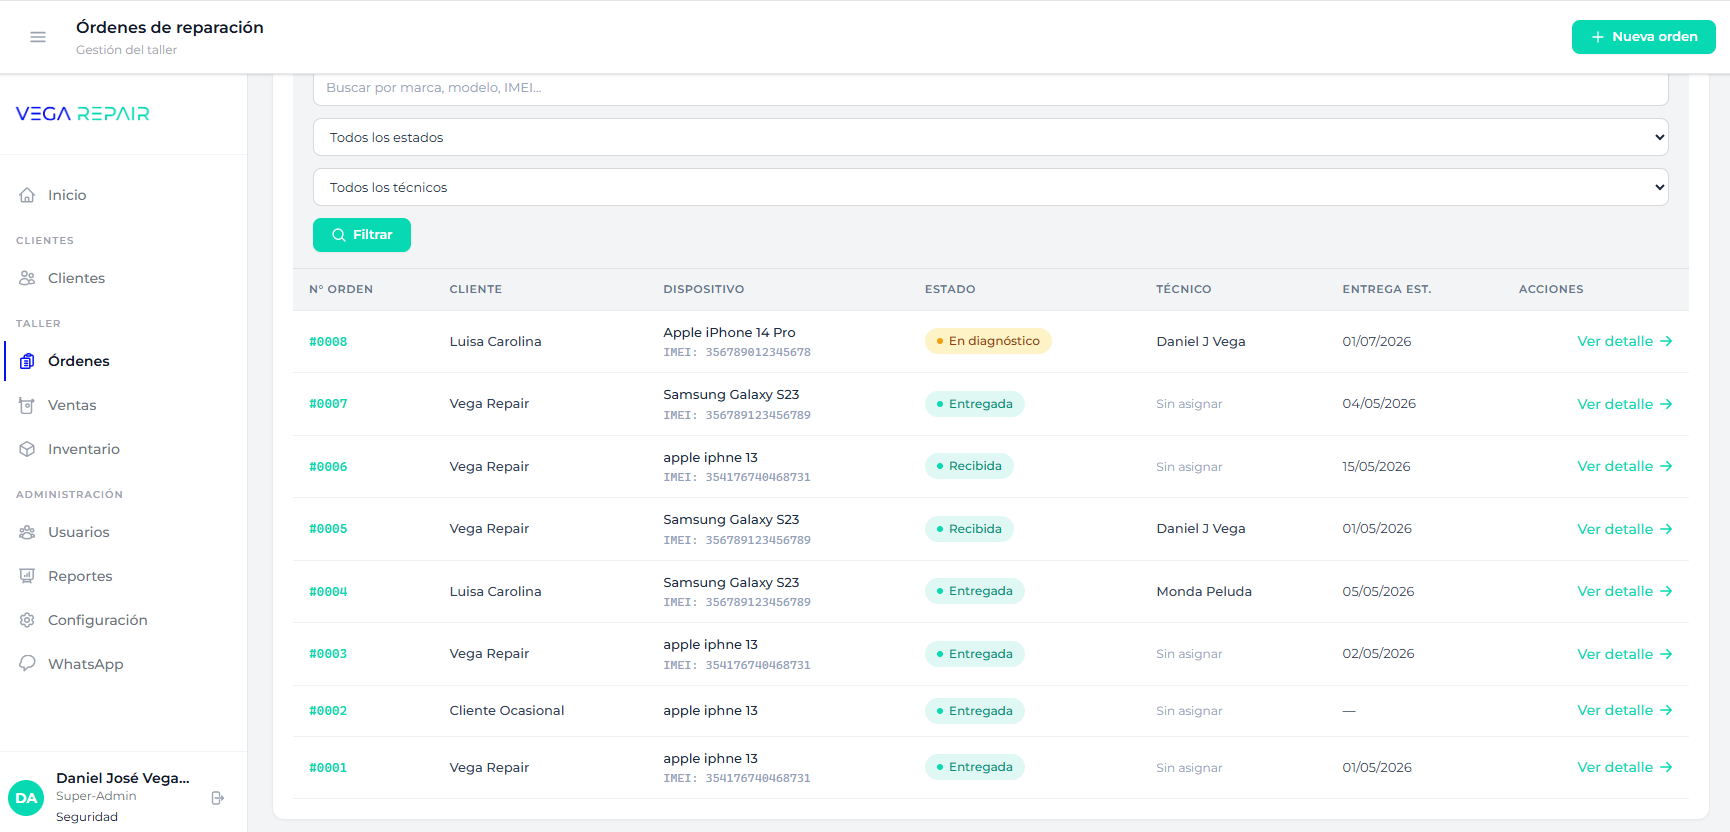Click Daniel J Vega in order #0005 row
This screenshot has width=1730, height=832.
1201,529
